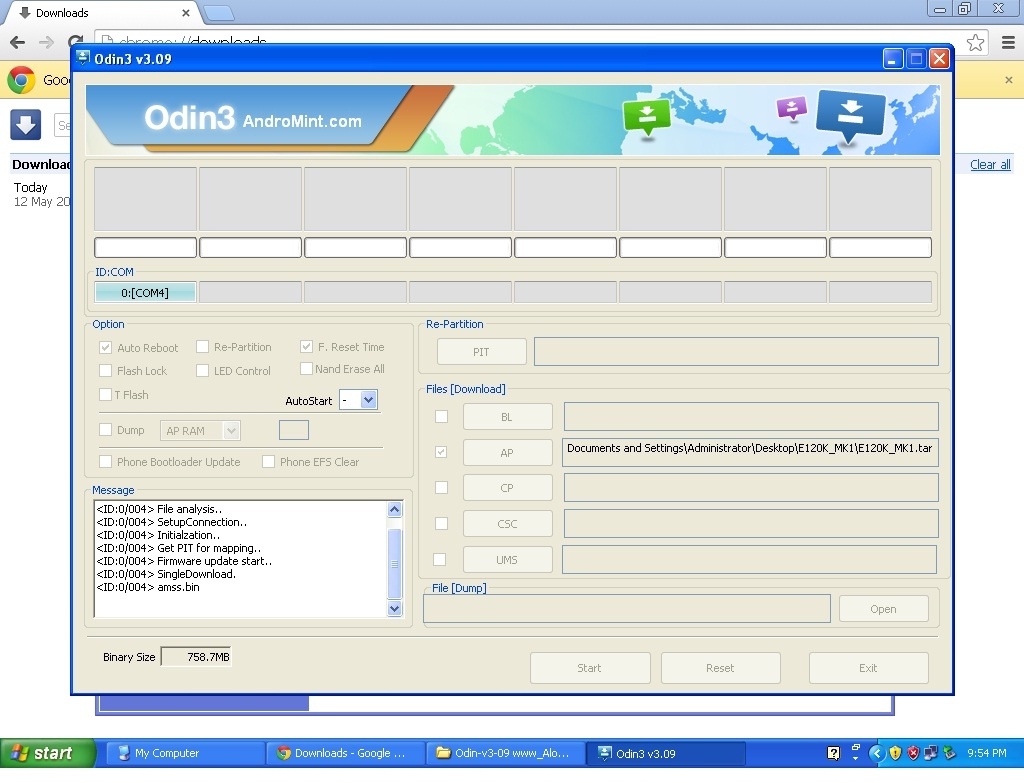Image resolution: width=1024 pixels, height=783 pixels.
Task: Click the Windows Start button
Action: [48, 753]
